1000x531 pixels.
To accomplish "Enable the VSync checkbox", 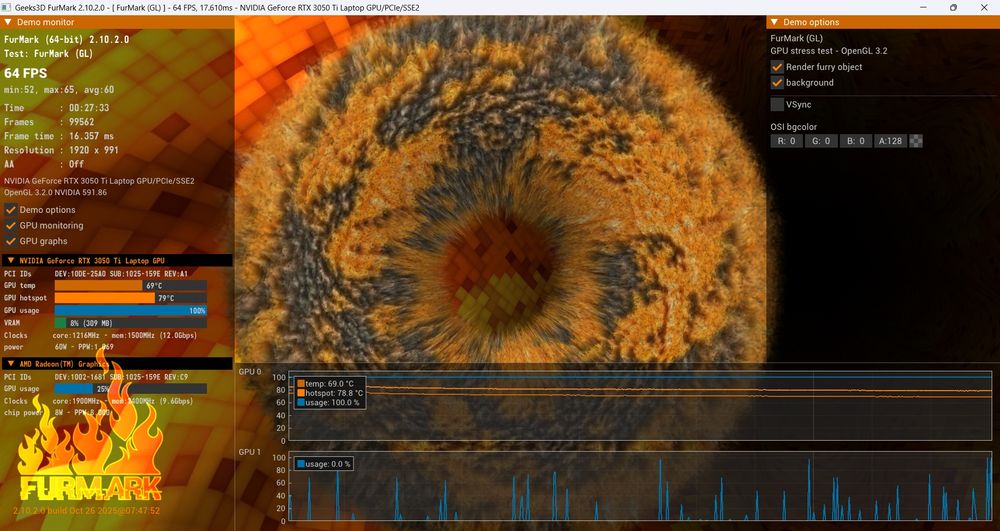I will [777, 105].
